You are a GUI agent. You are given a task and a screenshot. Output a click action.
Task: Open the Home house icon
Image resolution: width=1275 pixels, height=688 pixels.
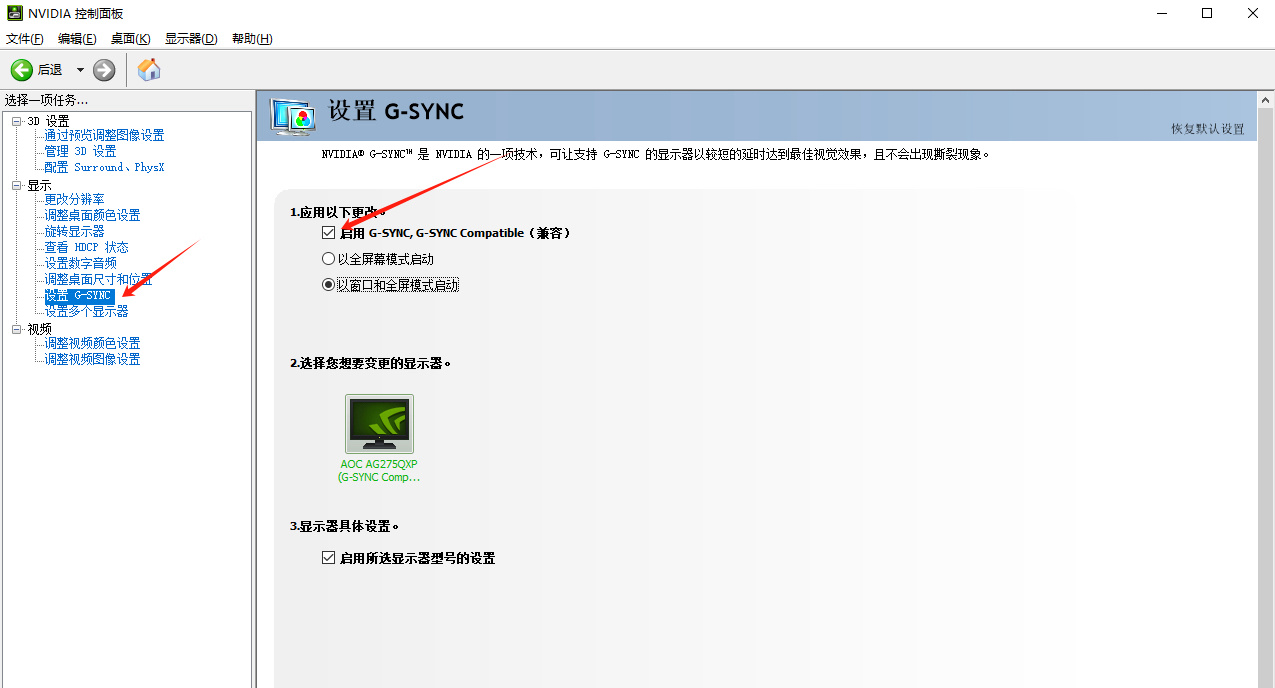point(149,69)
